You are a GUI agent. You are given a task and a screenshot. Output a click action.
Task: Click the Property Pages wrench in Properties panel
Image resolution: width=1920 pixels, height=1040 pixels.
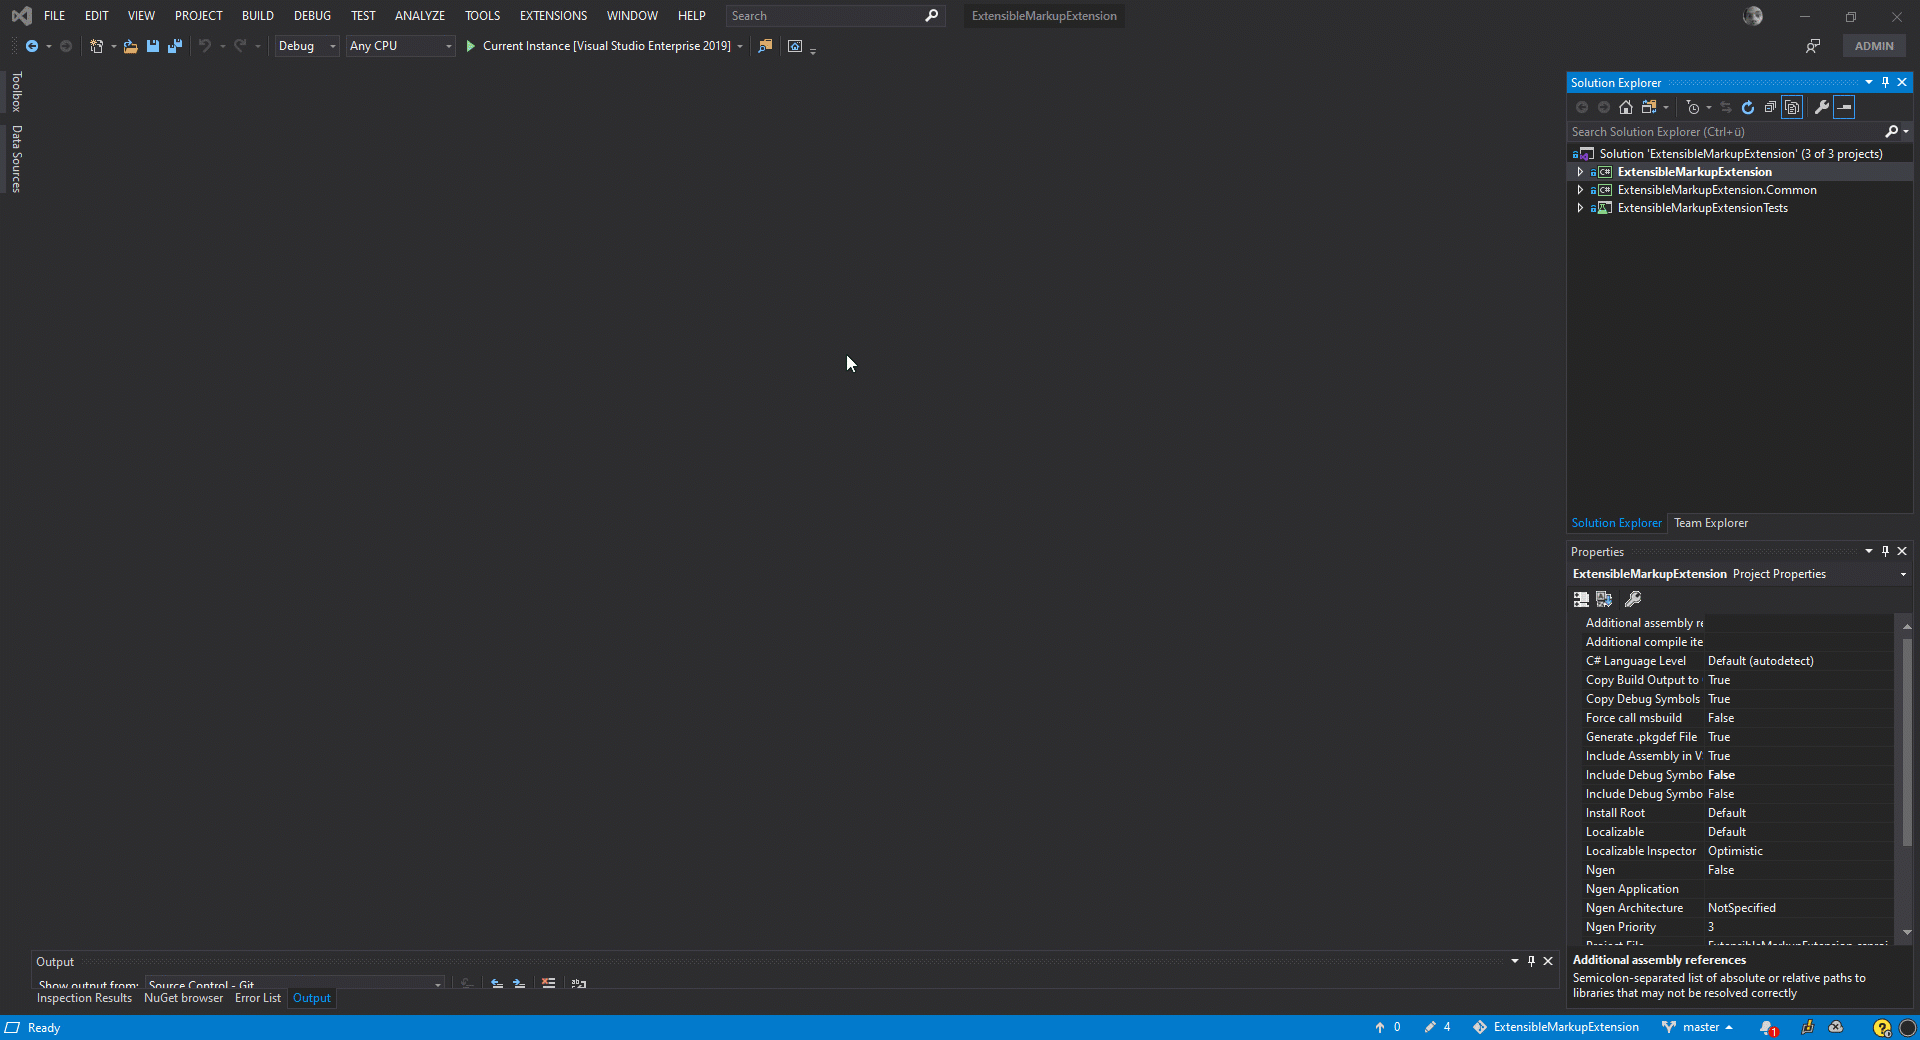click(1633, 599)
